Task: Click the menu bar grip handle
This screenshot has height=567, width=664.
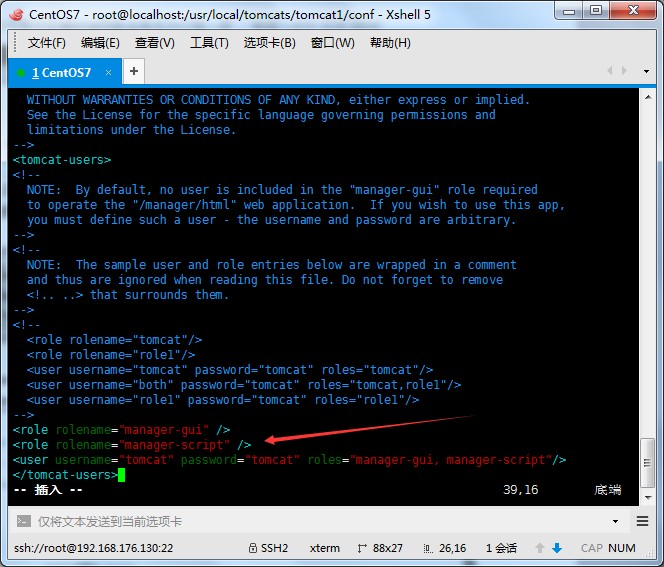Action: click(15, 43)
